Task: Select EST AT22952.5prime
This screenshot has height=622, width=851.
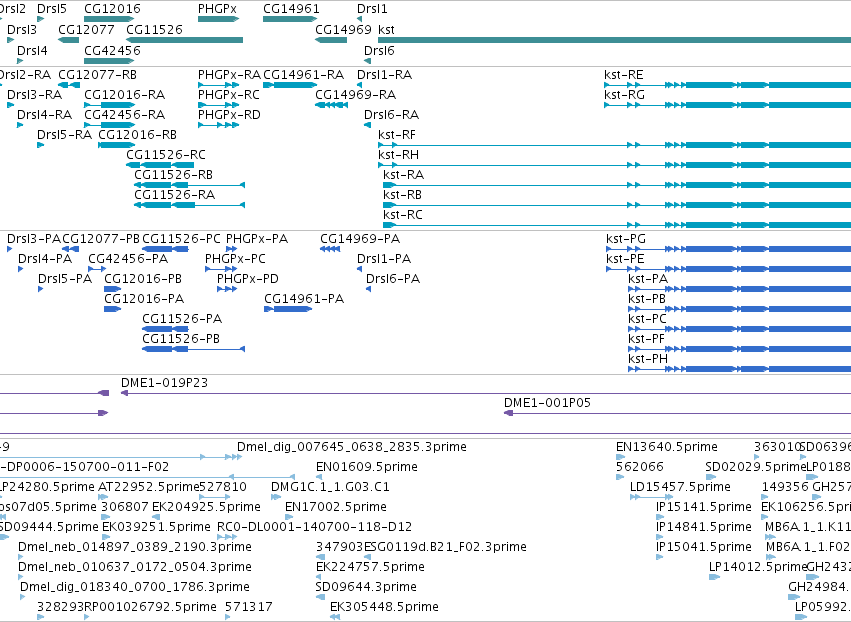Action: (x=149, y=487)
